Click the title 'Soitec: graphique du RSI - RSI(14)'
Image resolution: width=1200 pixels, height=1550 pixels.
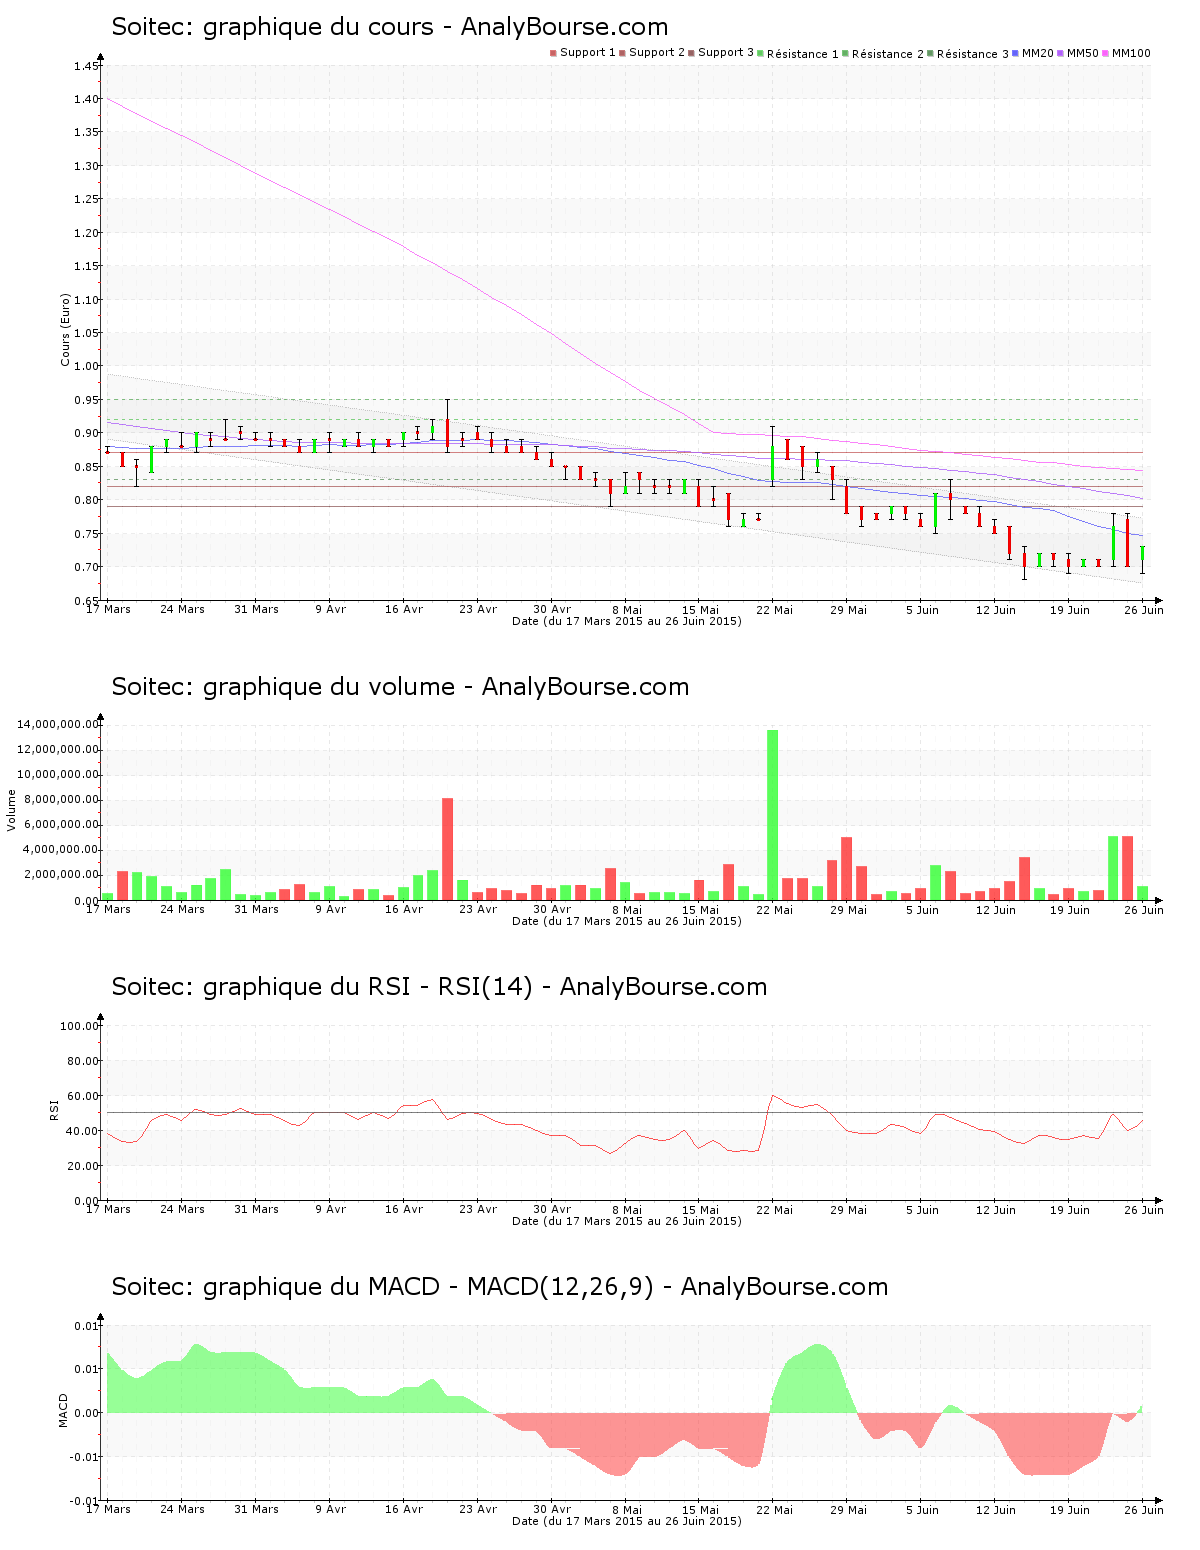point(322,987)
